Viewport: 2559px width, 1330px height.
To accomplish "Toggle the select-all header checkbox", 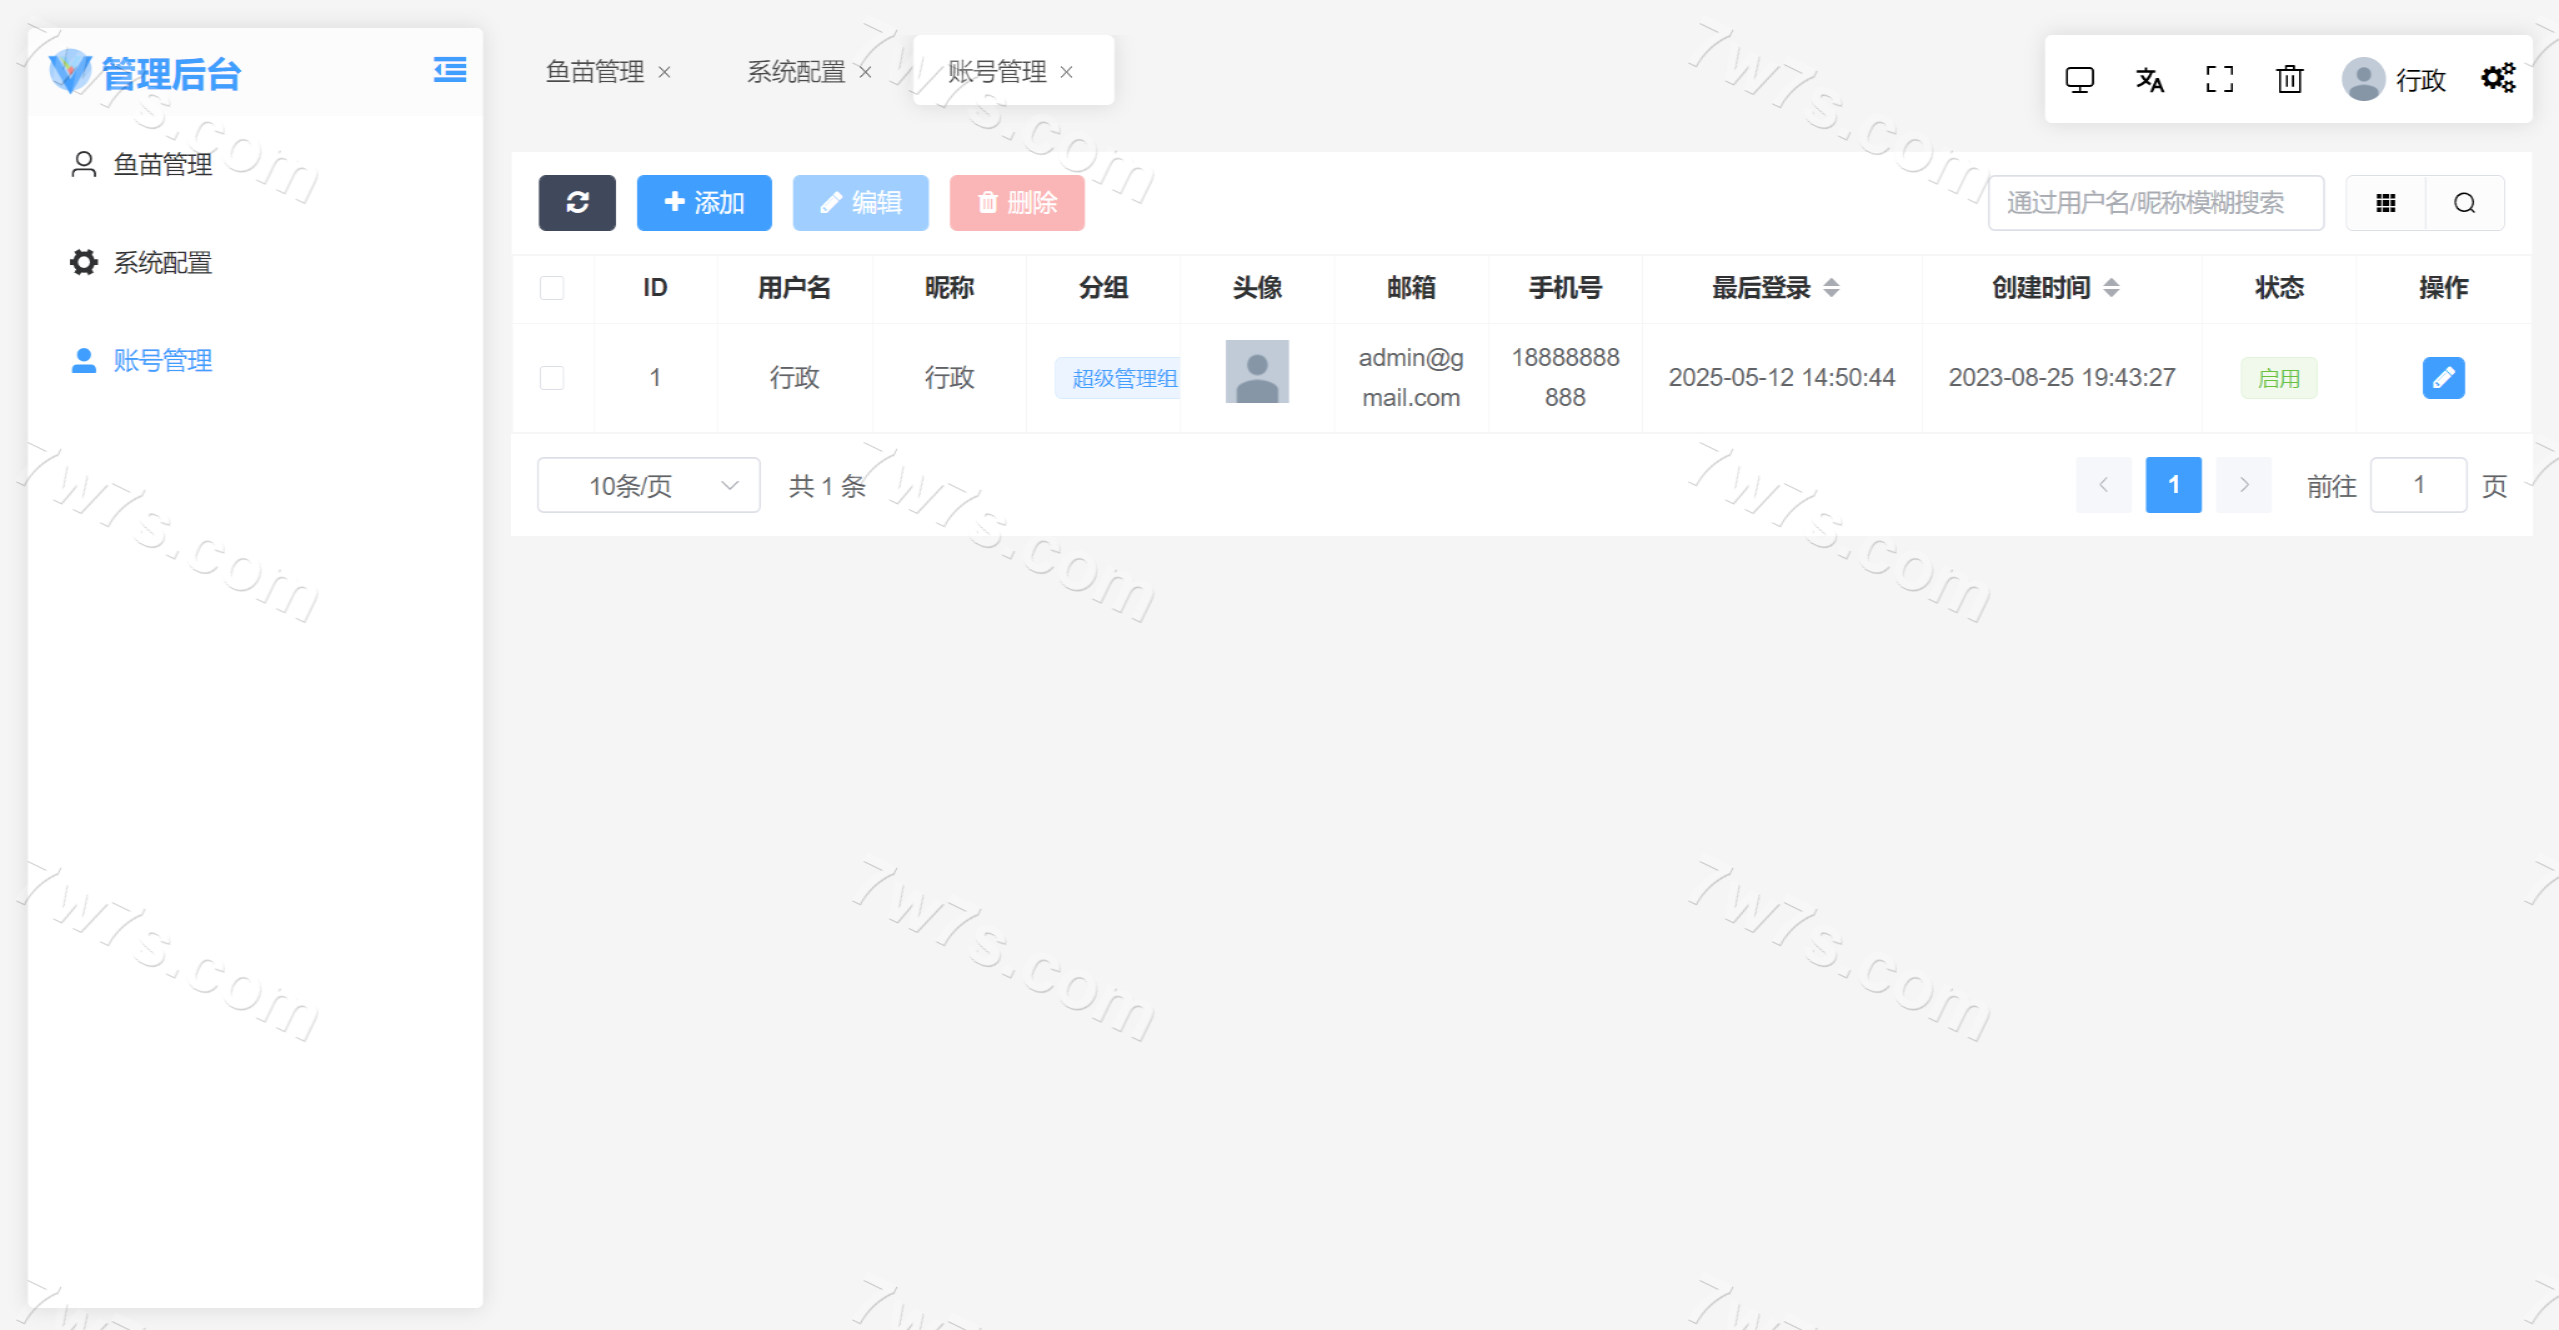I will [552, 288].
